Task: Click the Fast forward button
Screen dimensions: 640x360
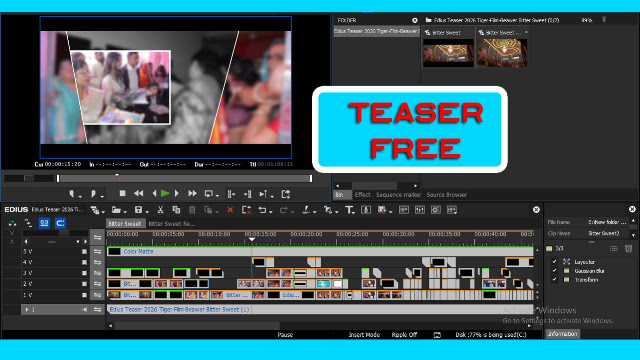Action: coord(192,193)
